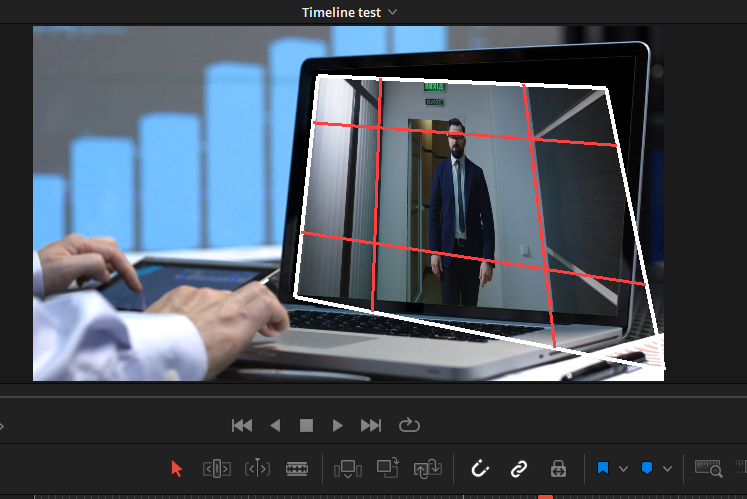The image size is (747, 499).
Task: Click the Insert Clip icon
Action: 348,468
